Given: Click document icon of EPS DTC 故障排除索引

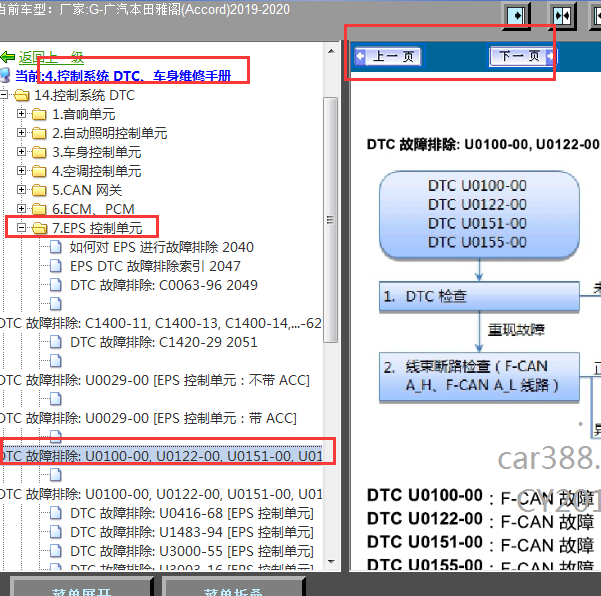Looking at the screenshot, I should 56,266.
